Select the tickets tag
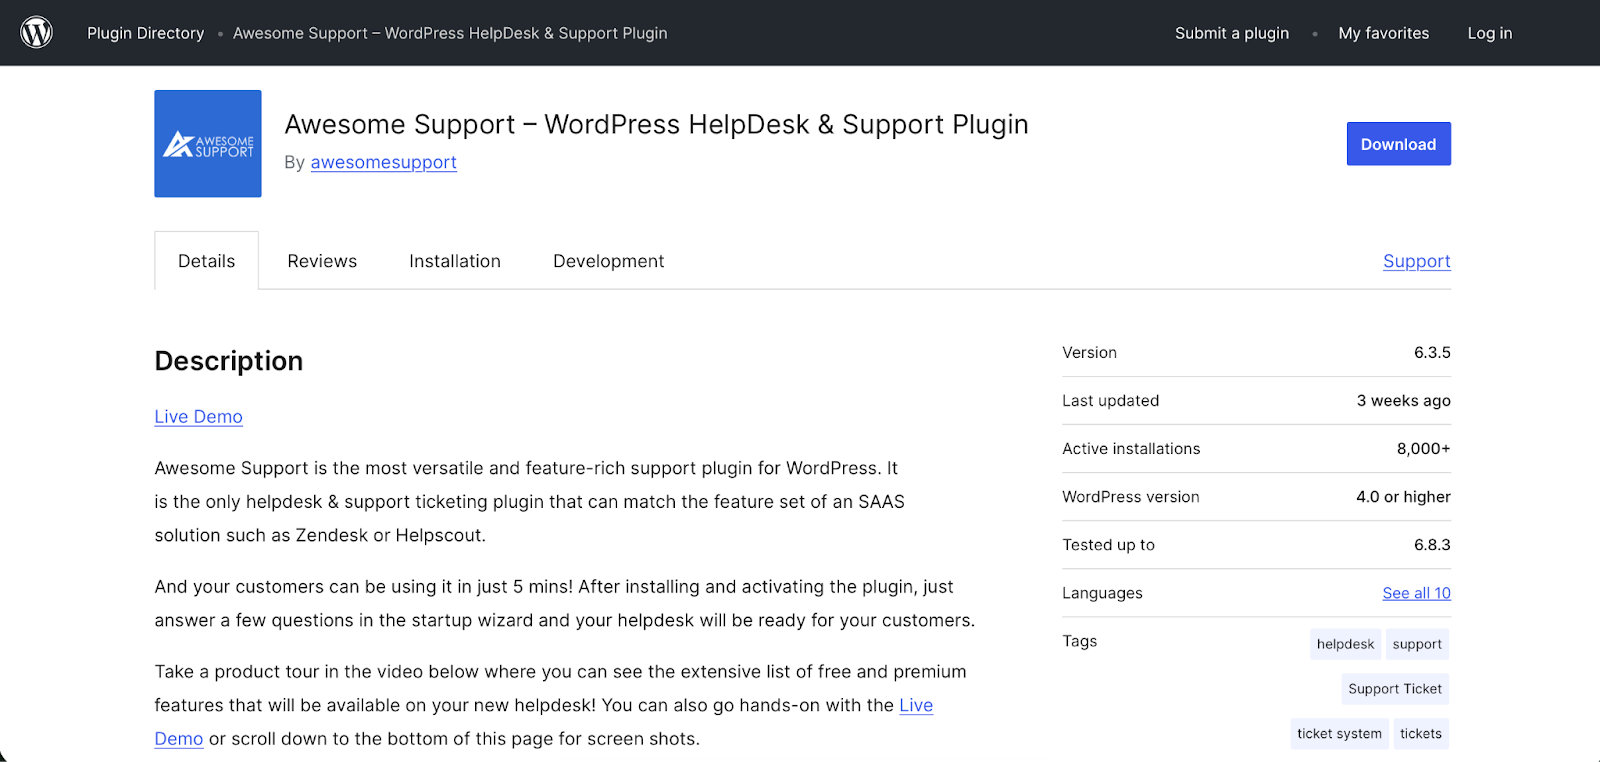Image resolution: width=1600 pixels, height=762 pixels. pos(1421,734)
